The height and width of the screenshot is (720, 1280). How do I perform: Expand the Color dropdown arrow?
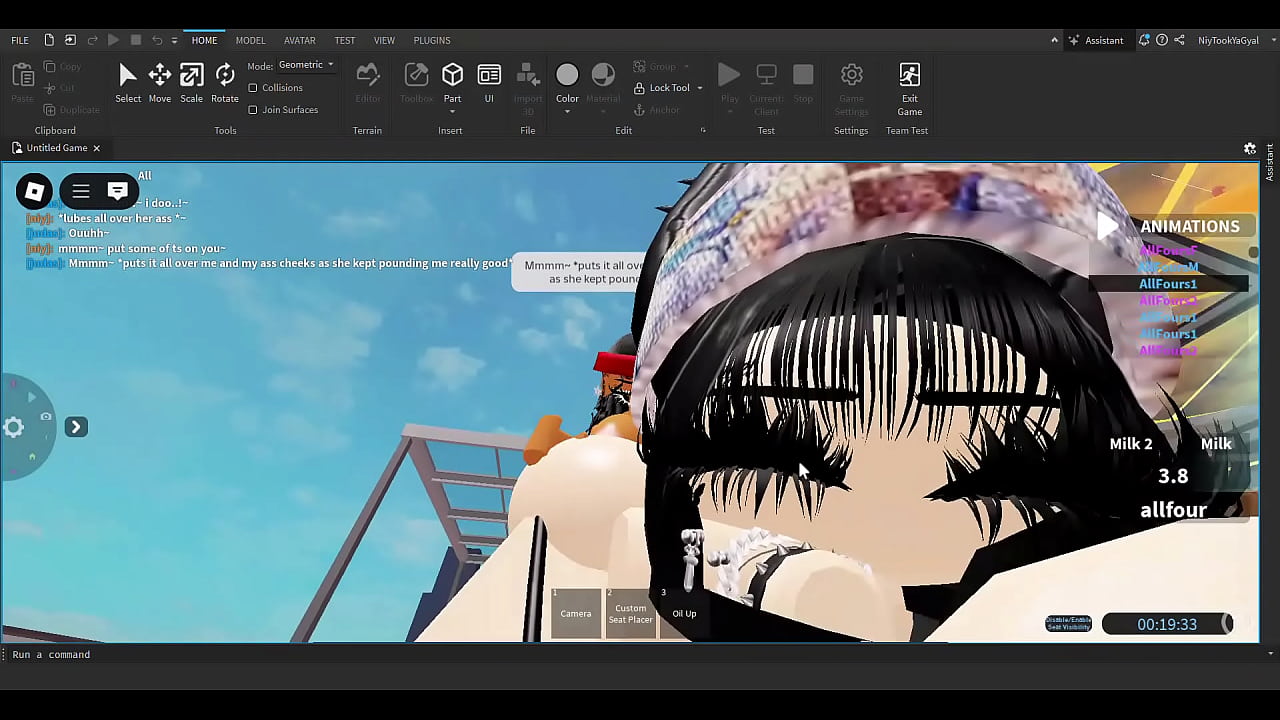567,111
